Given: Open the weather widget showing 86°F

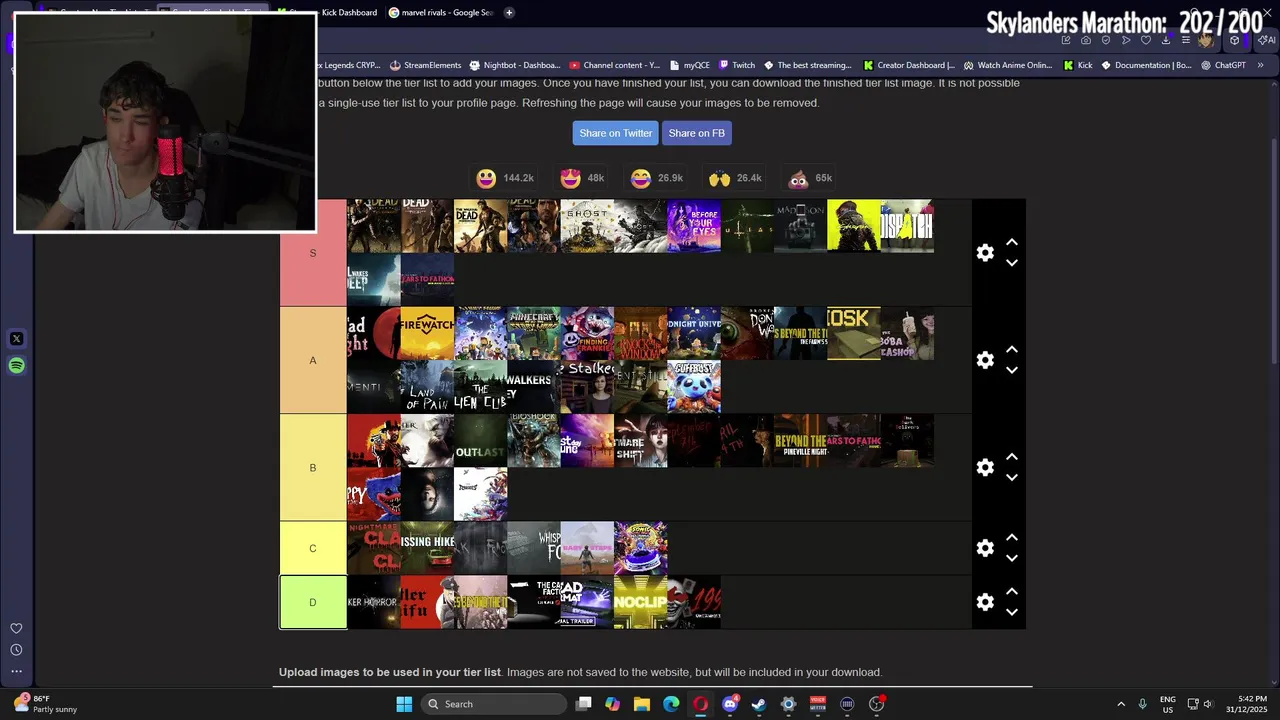Looking at the screenshot, I should pyautogui.click(x=45, y=704).
